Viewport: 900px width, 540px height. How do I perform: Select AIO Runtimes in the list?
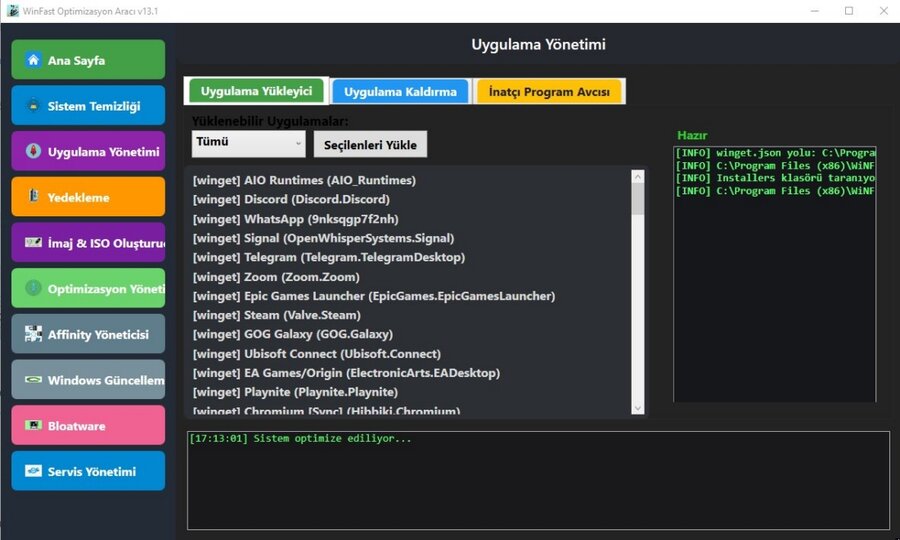tap(408, 180)
